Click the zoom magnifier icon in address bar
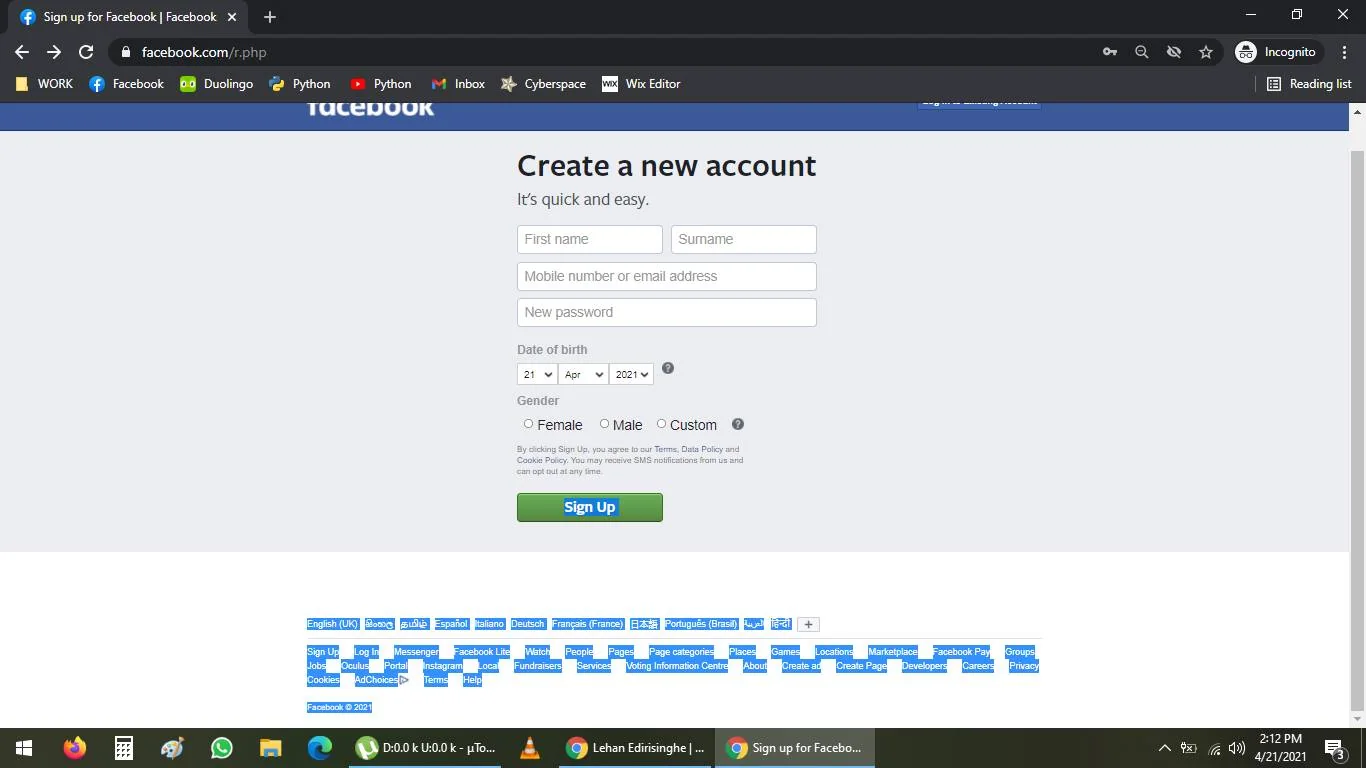The height and width of the screenshot is (768, 1366). [x=1142, y=52]
